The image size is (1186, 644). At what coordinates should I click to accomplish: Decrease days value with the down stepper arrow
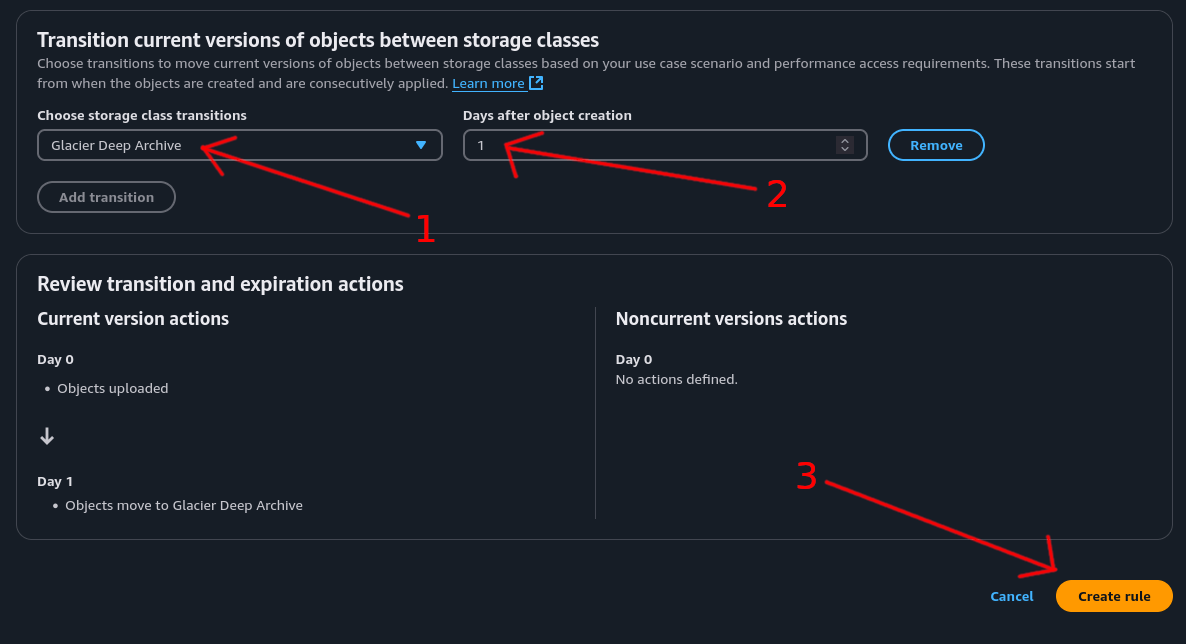pyautogui.click(x=845, y=150)
